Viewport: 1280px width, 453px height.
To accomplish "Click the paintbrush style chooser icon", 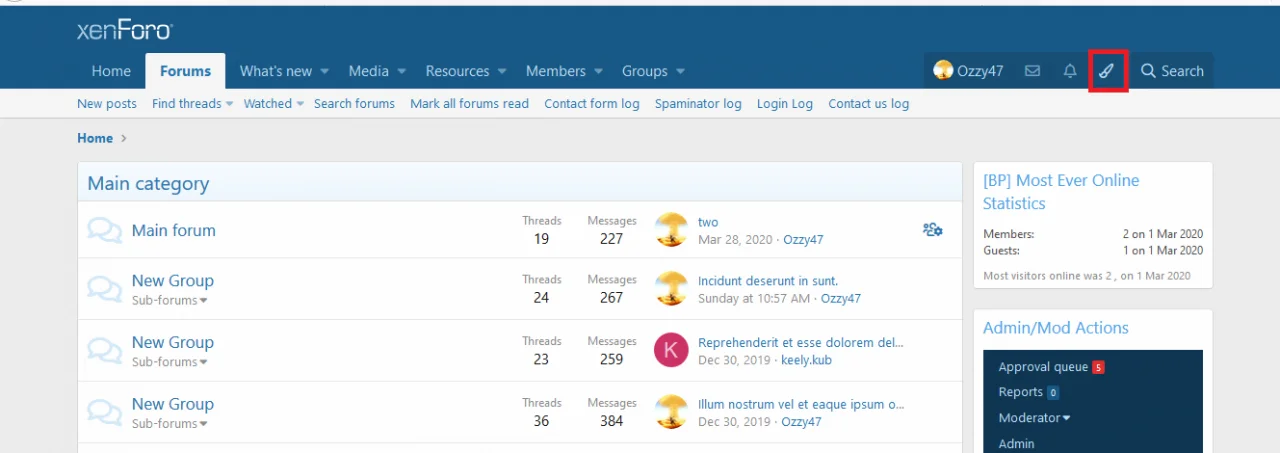I will coord(1107,71).
